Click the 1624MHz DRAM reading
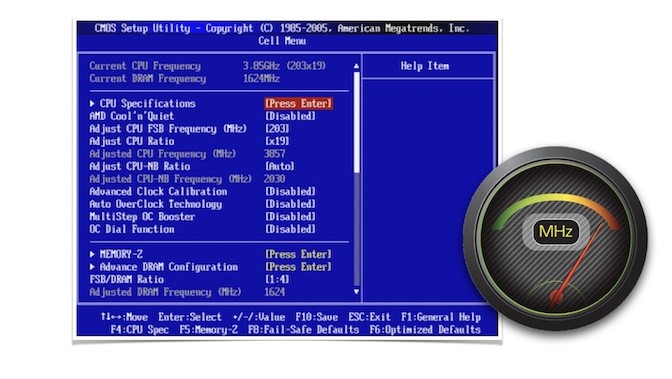The width and height of the screenshot is (672, 379). (x=261, y=79)
